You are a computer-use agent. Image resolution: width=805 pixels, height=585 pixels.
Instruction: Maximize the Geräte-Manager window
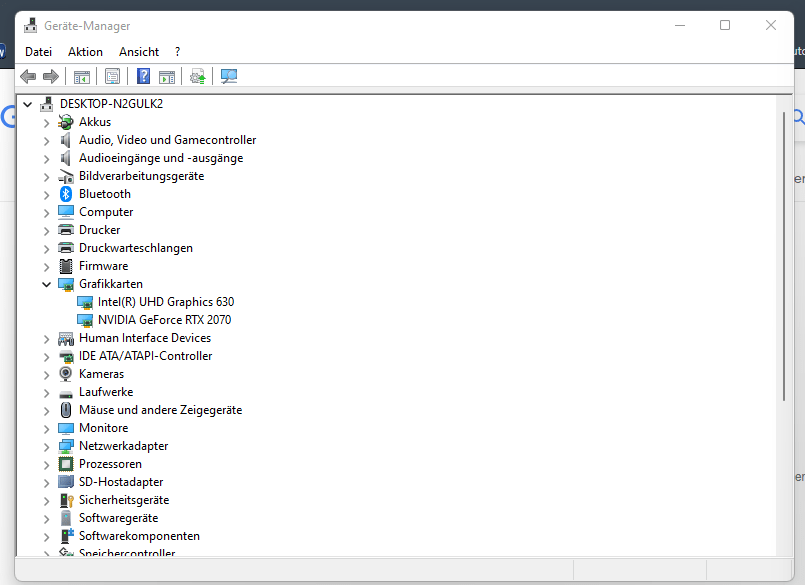pyautogui.click(x=725, y=25)
